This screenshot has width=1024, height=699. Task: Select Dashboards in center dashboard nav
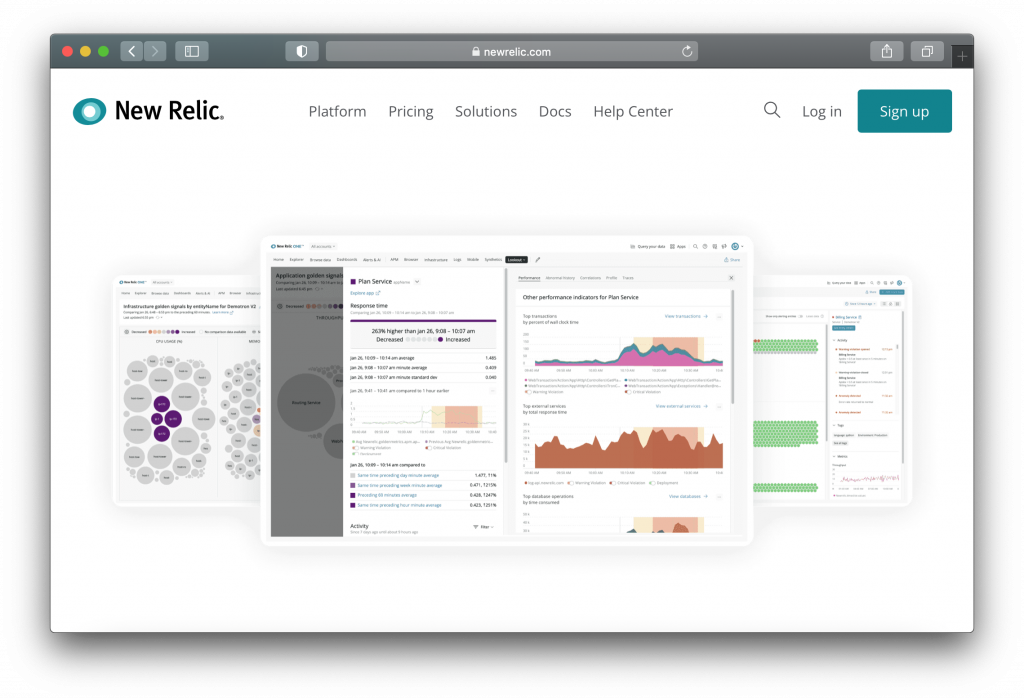pyautogui.click(x=347, y=260)
